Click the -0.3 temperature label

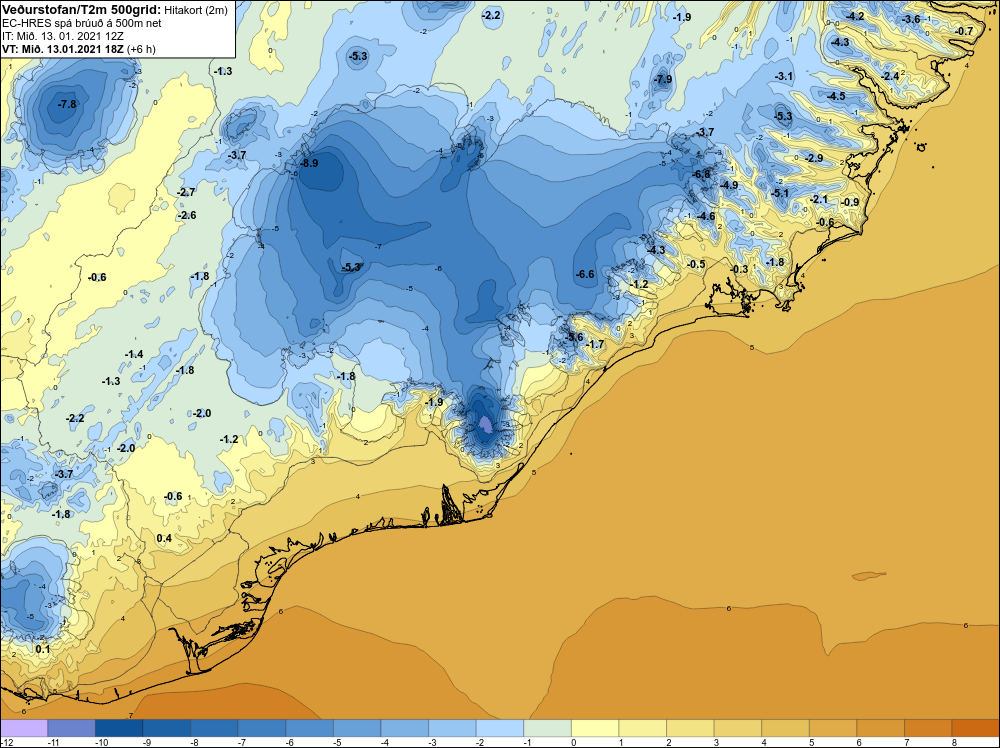(739, 270)
